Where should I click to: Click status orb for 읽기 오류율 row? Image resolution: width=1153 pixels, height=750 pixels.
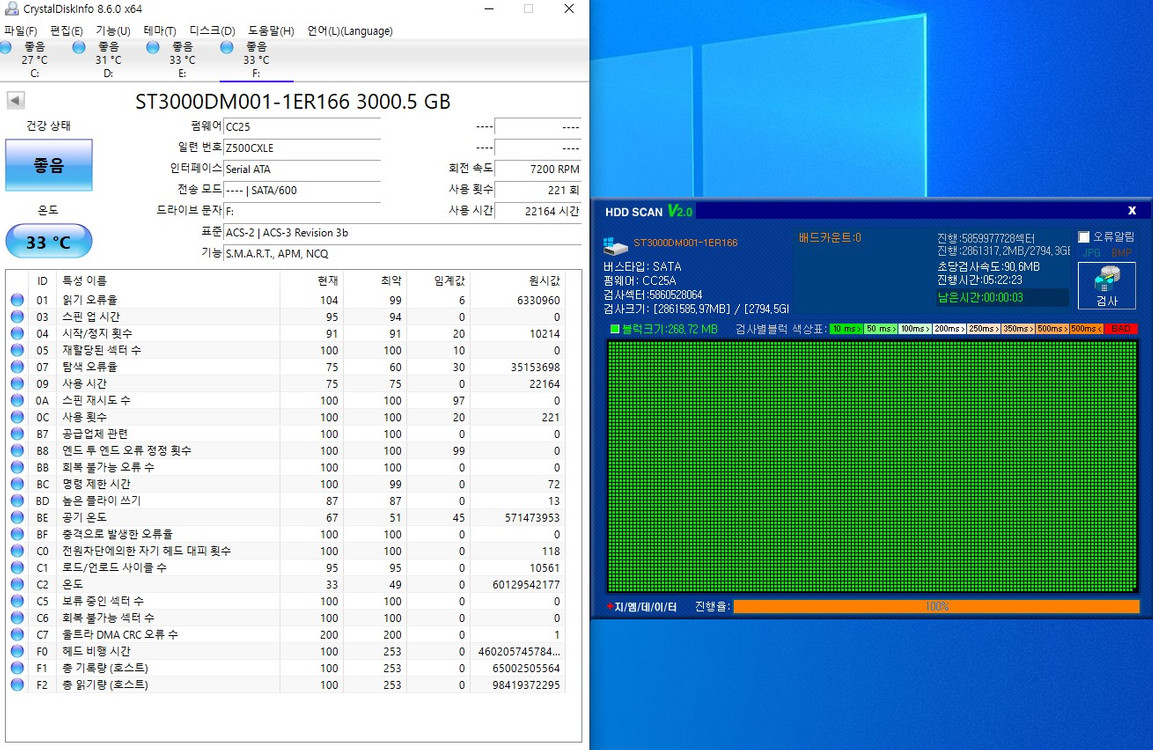point(17,300)
